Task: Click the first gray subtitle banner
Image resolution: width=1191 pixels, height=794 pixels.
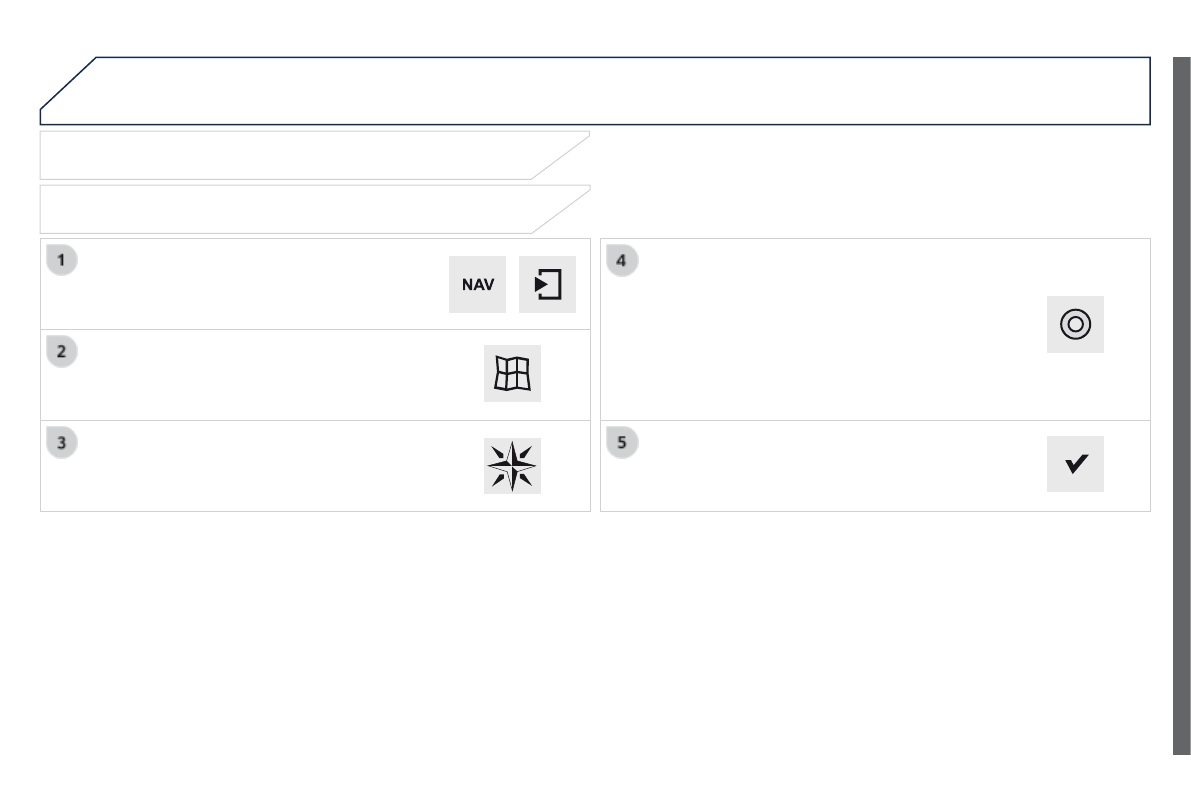Action: [x=290, y=155]
